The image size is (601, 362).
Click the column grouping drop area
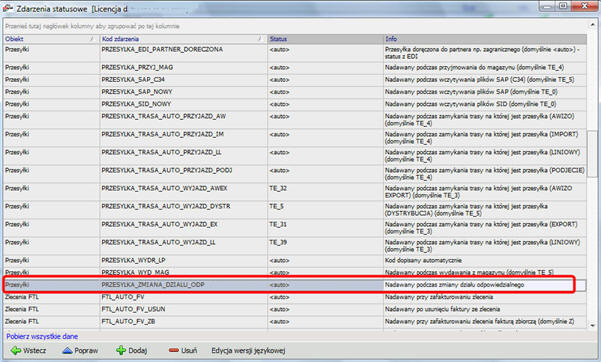coord(295,26)
